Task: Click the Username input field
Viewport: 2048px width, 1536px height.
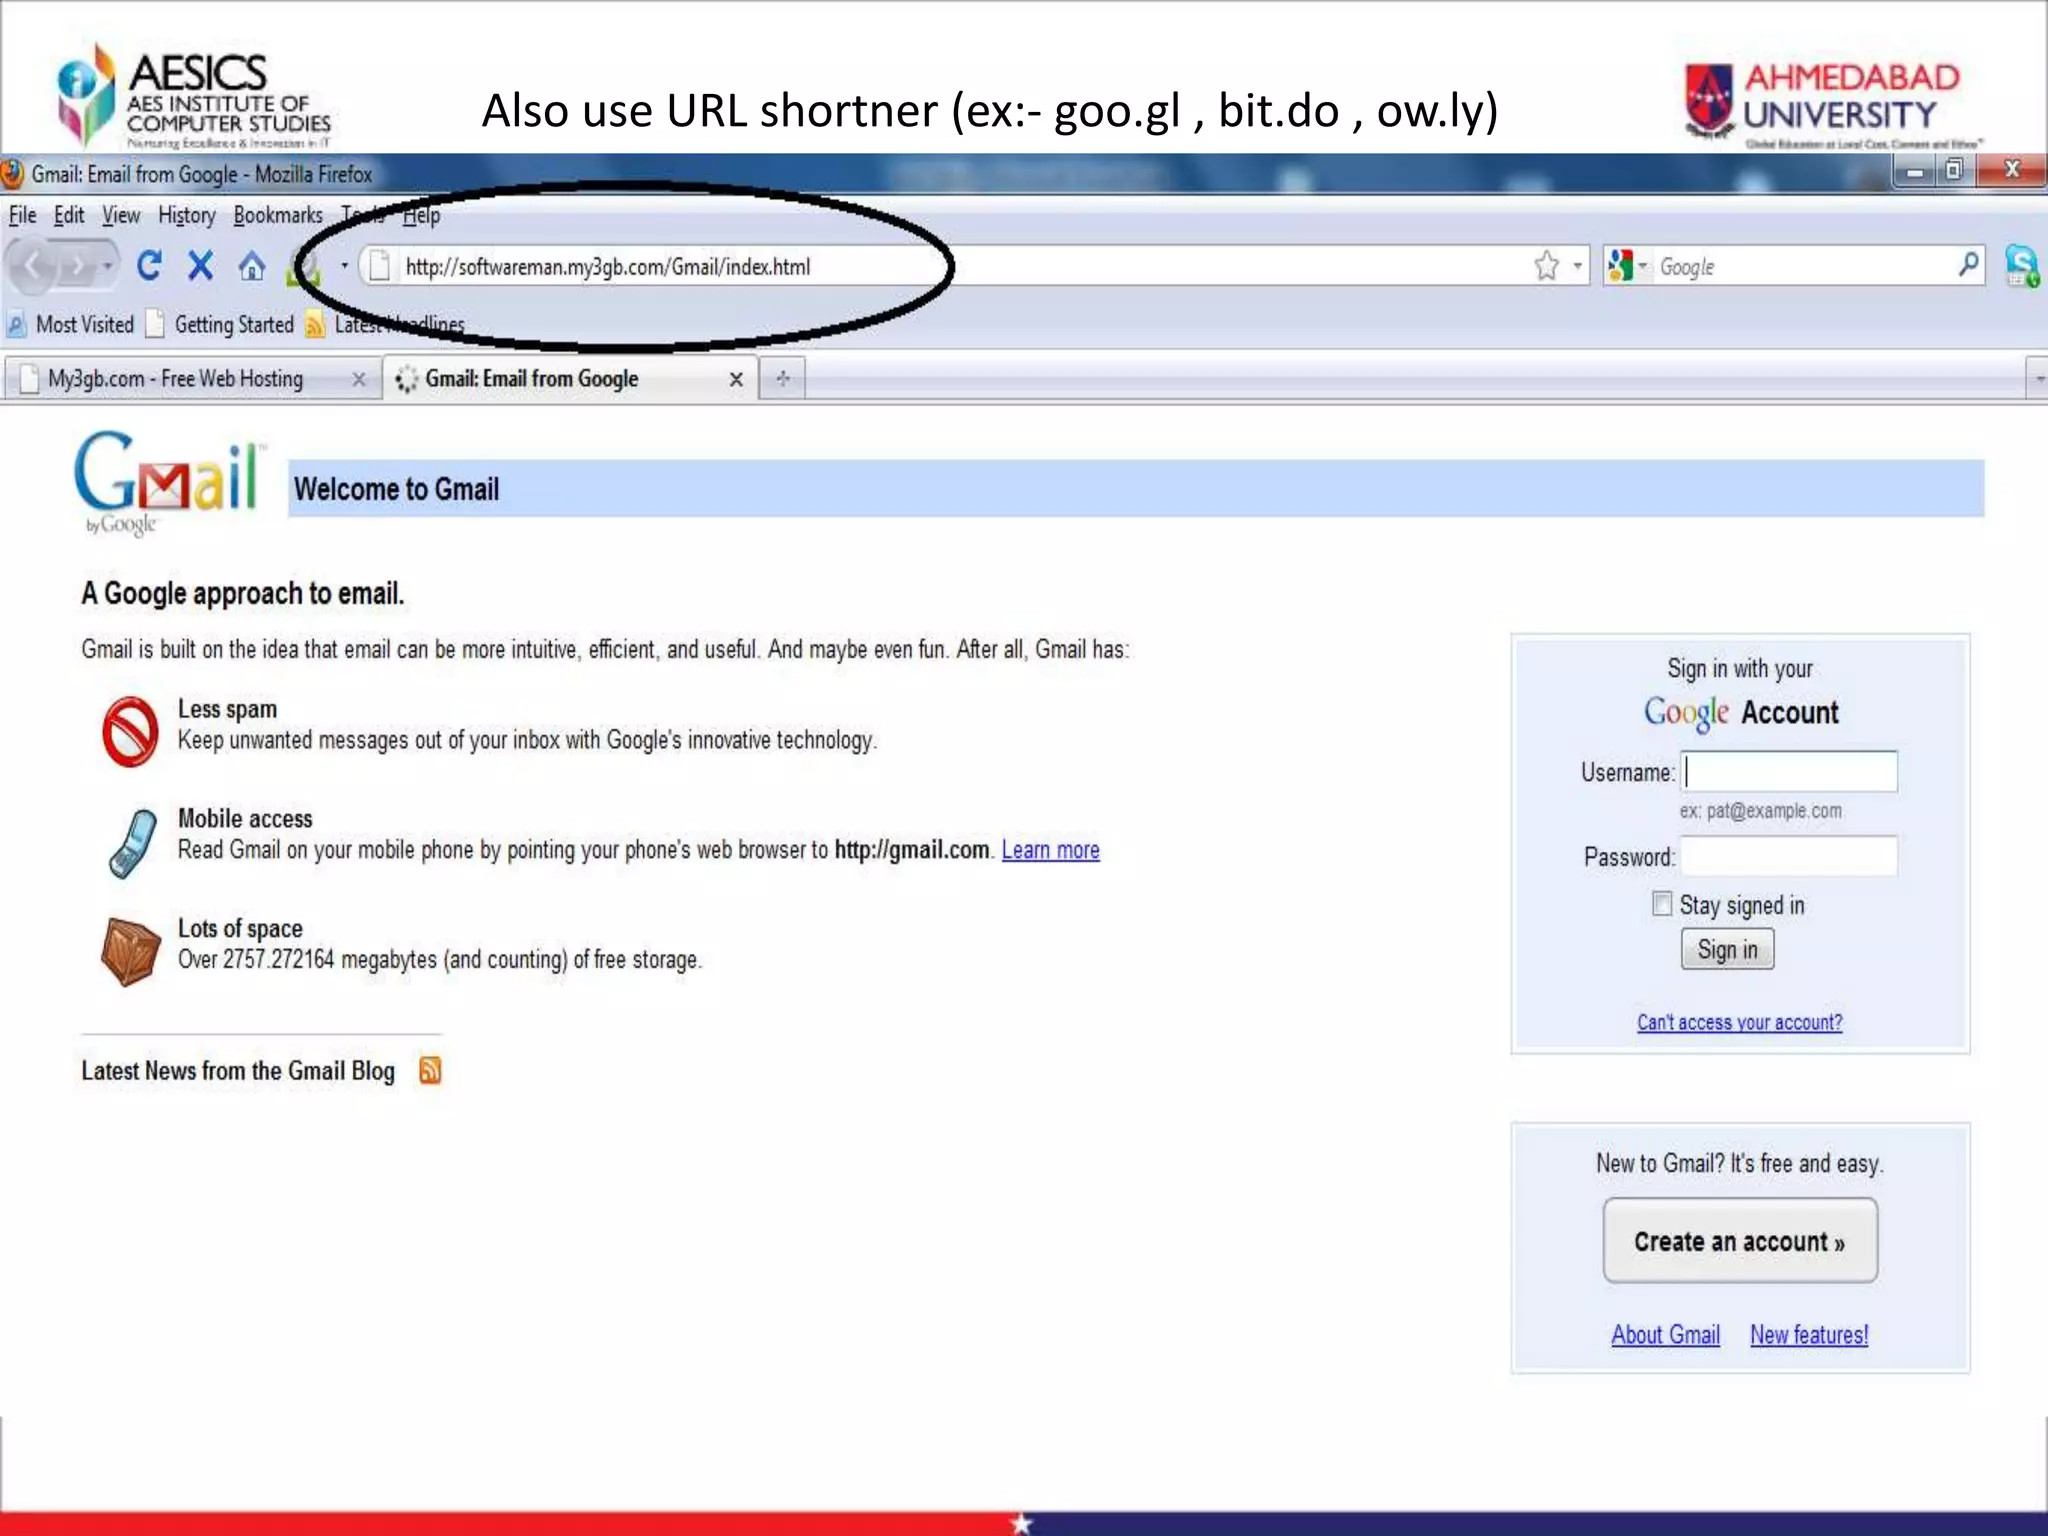Action: tap(1790, 772)
